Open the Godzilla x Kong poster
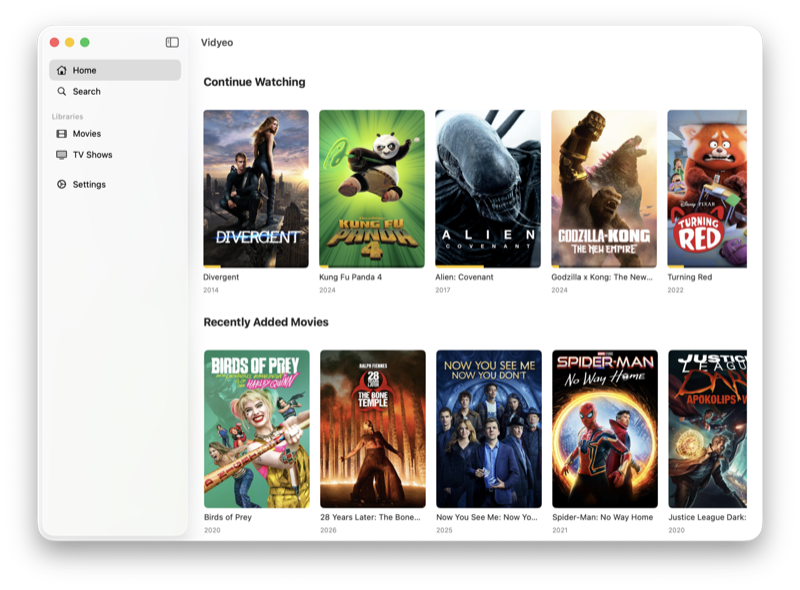800x590 pixels. (604, 189)
